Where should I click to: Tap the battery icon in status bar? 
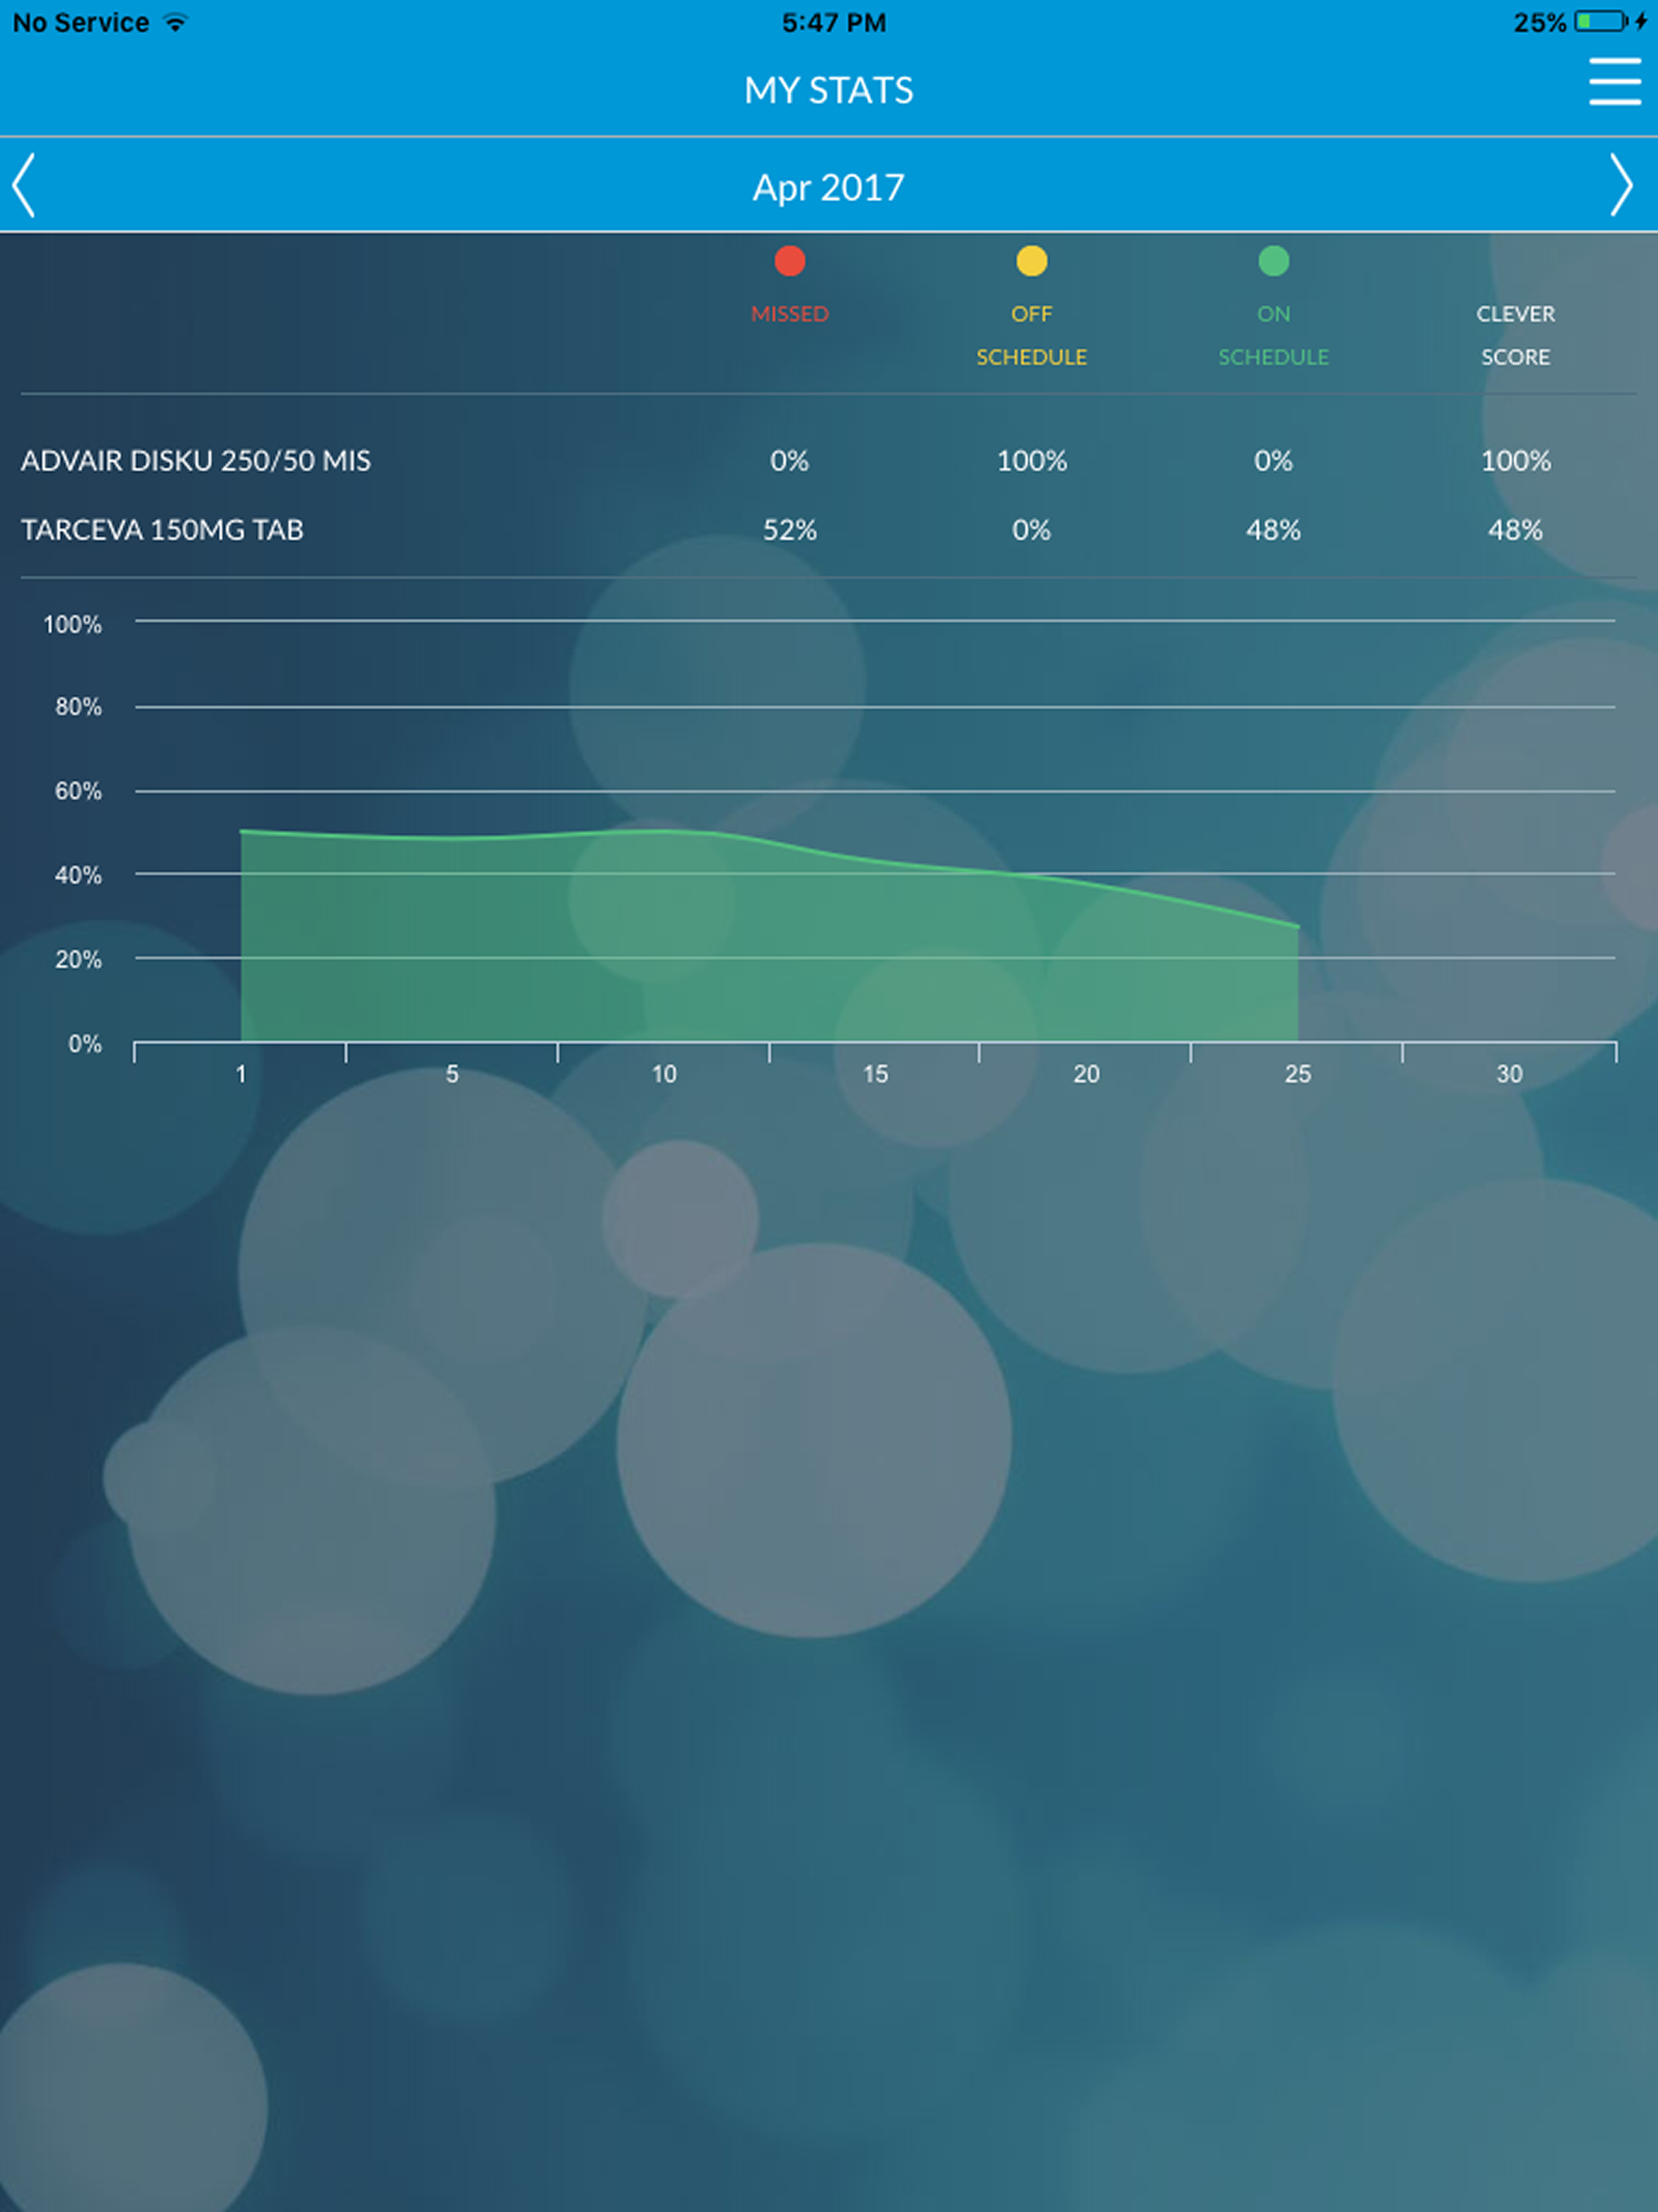coord(1601,21)
